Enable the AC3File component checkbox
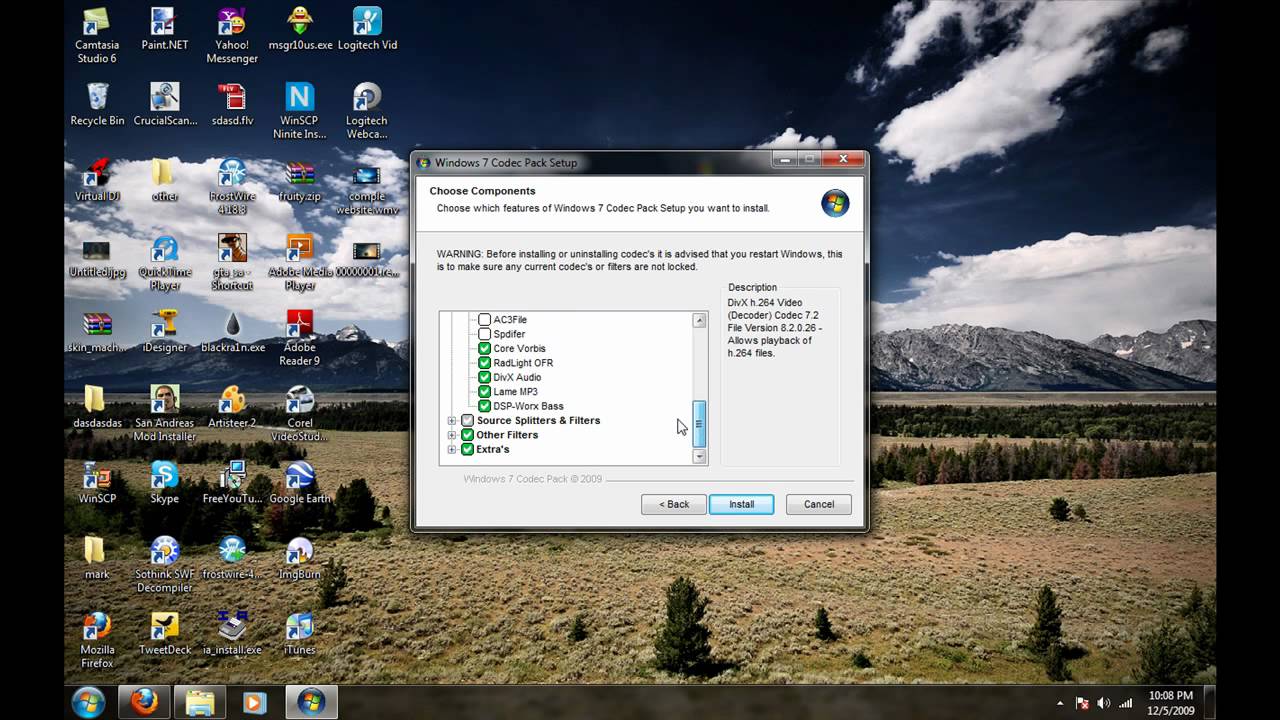 (485, 320)
